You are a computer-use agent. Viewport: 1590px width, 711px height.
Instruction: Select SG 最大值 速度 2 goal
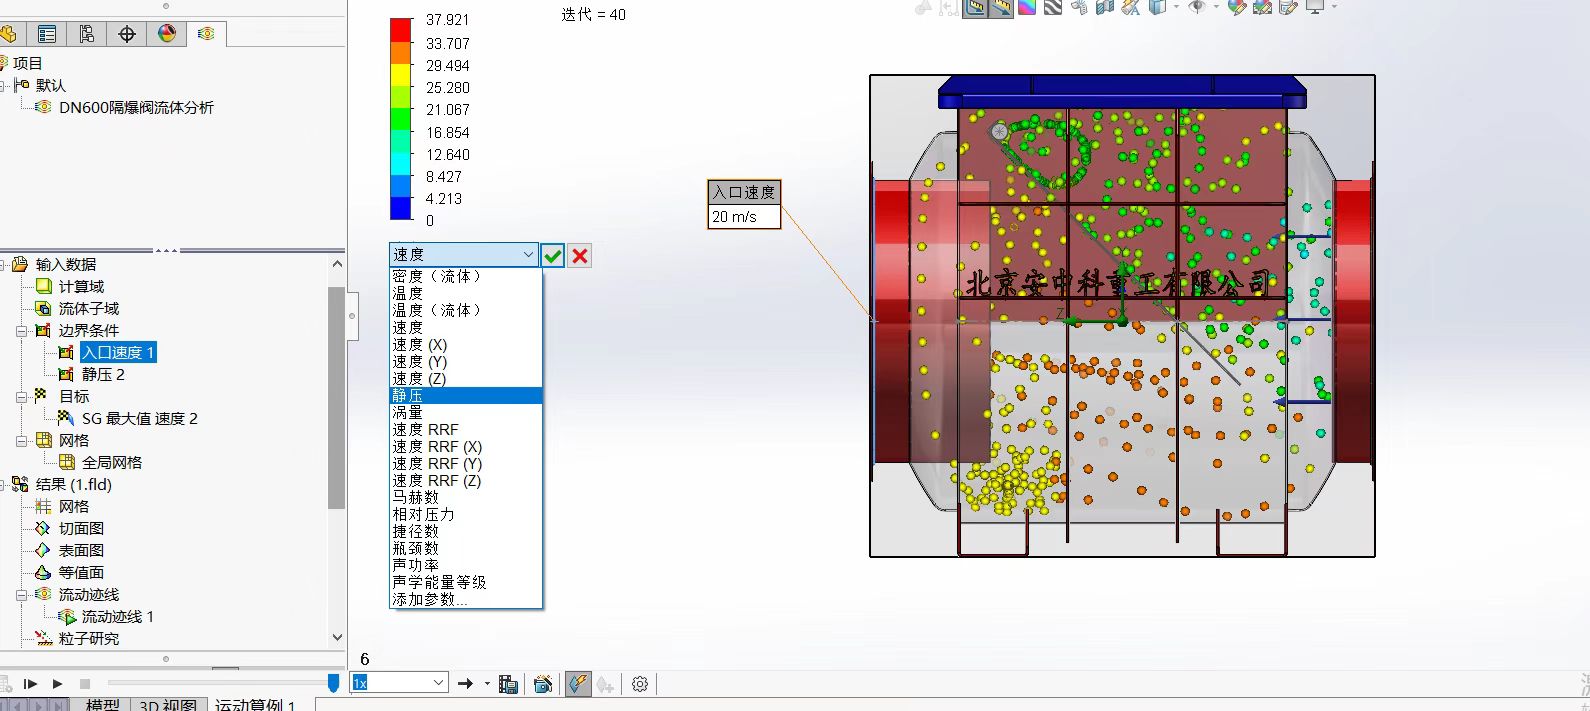139,419
